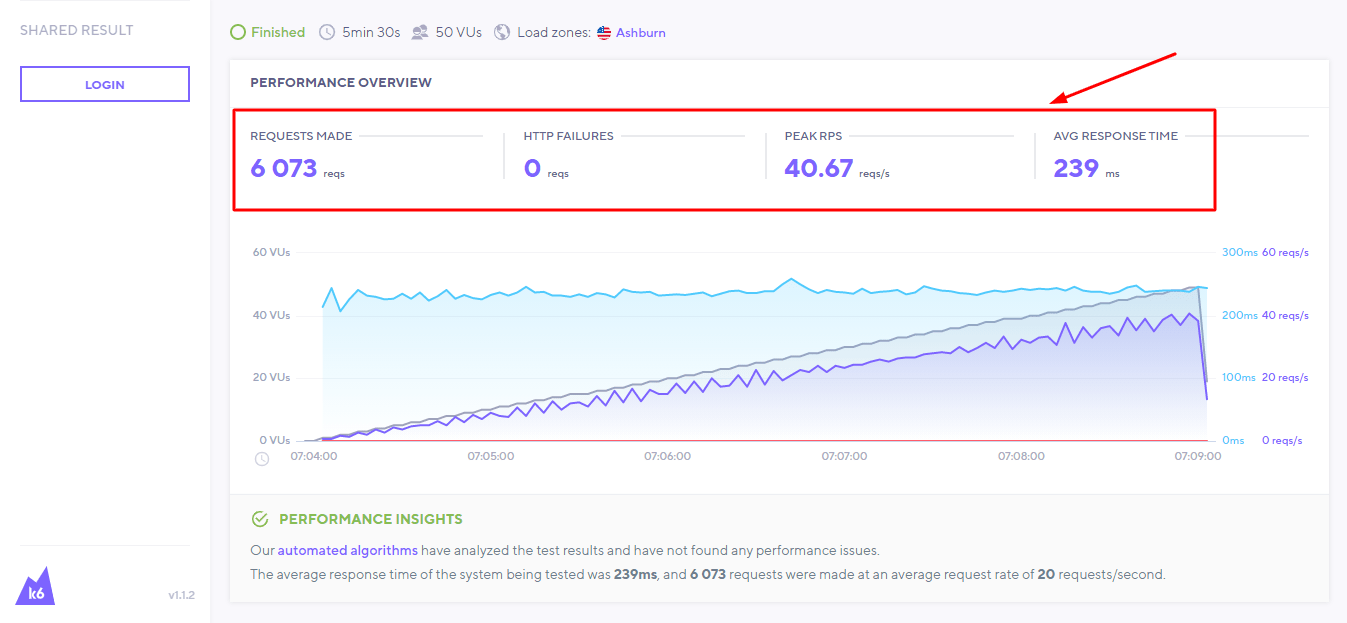Click the Performance Overview heading
The height and width of the screenshot is (623, 1347).
341,83
